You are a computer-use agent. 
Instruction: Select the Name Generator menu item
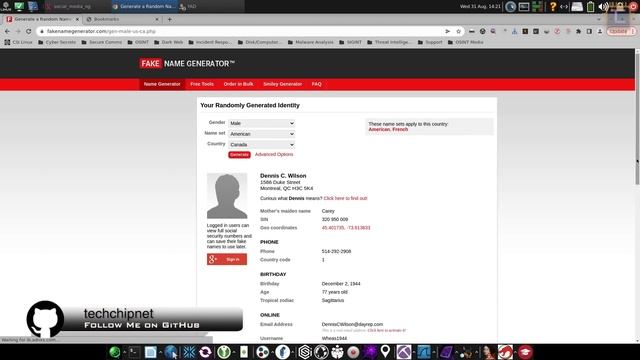[162, 84]
